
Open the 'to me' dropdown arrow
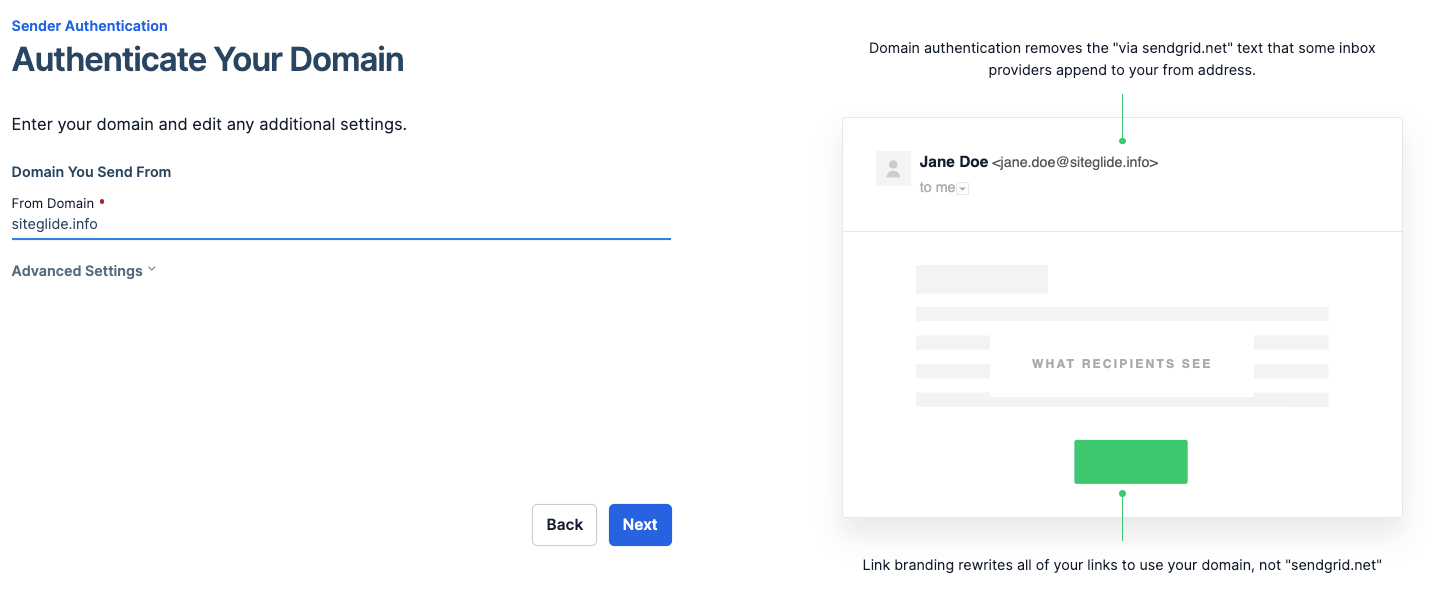point(962,189)
